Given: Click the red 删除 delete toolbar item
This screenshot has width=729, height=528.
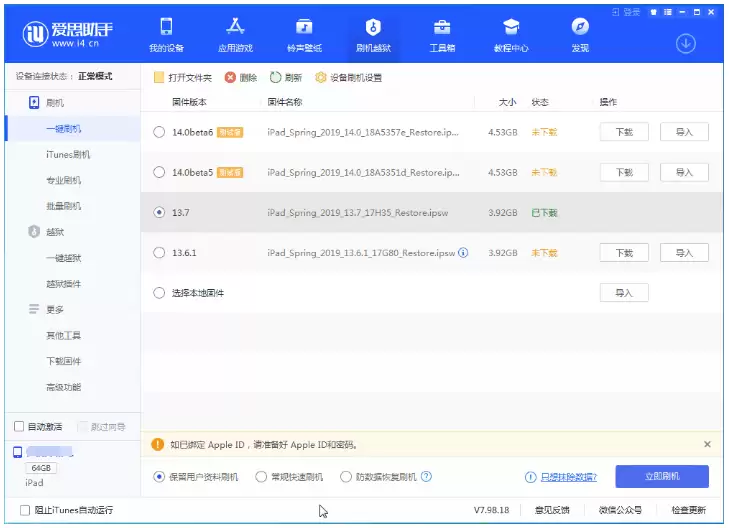Looking at the screenshot, I should coord(241,78).
